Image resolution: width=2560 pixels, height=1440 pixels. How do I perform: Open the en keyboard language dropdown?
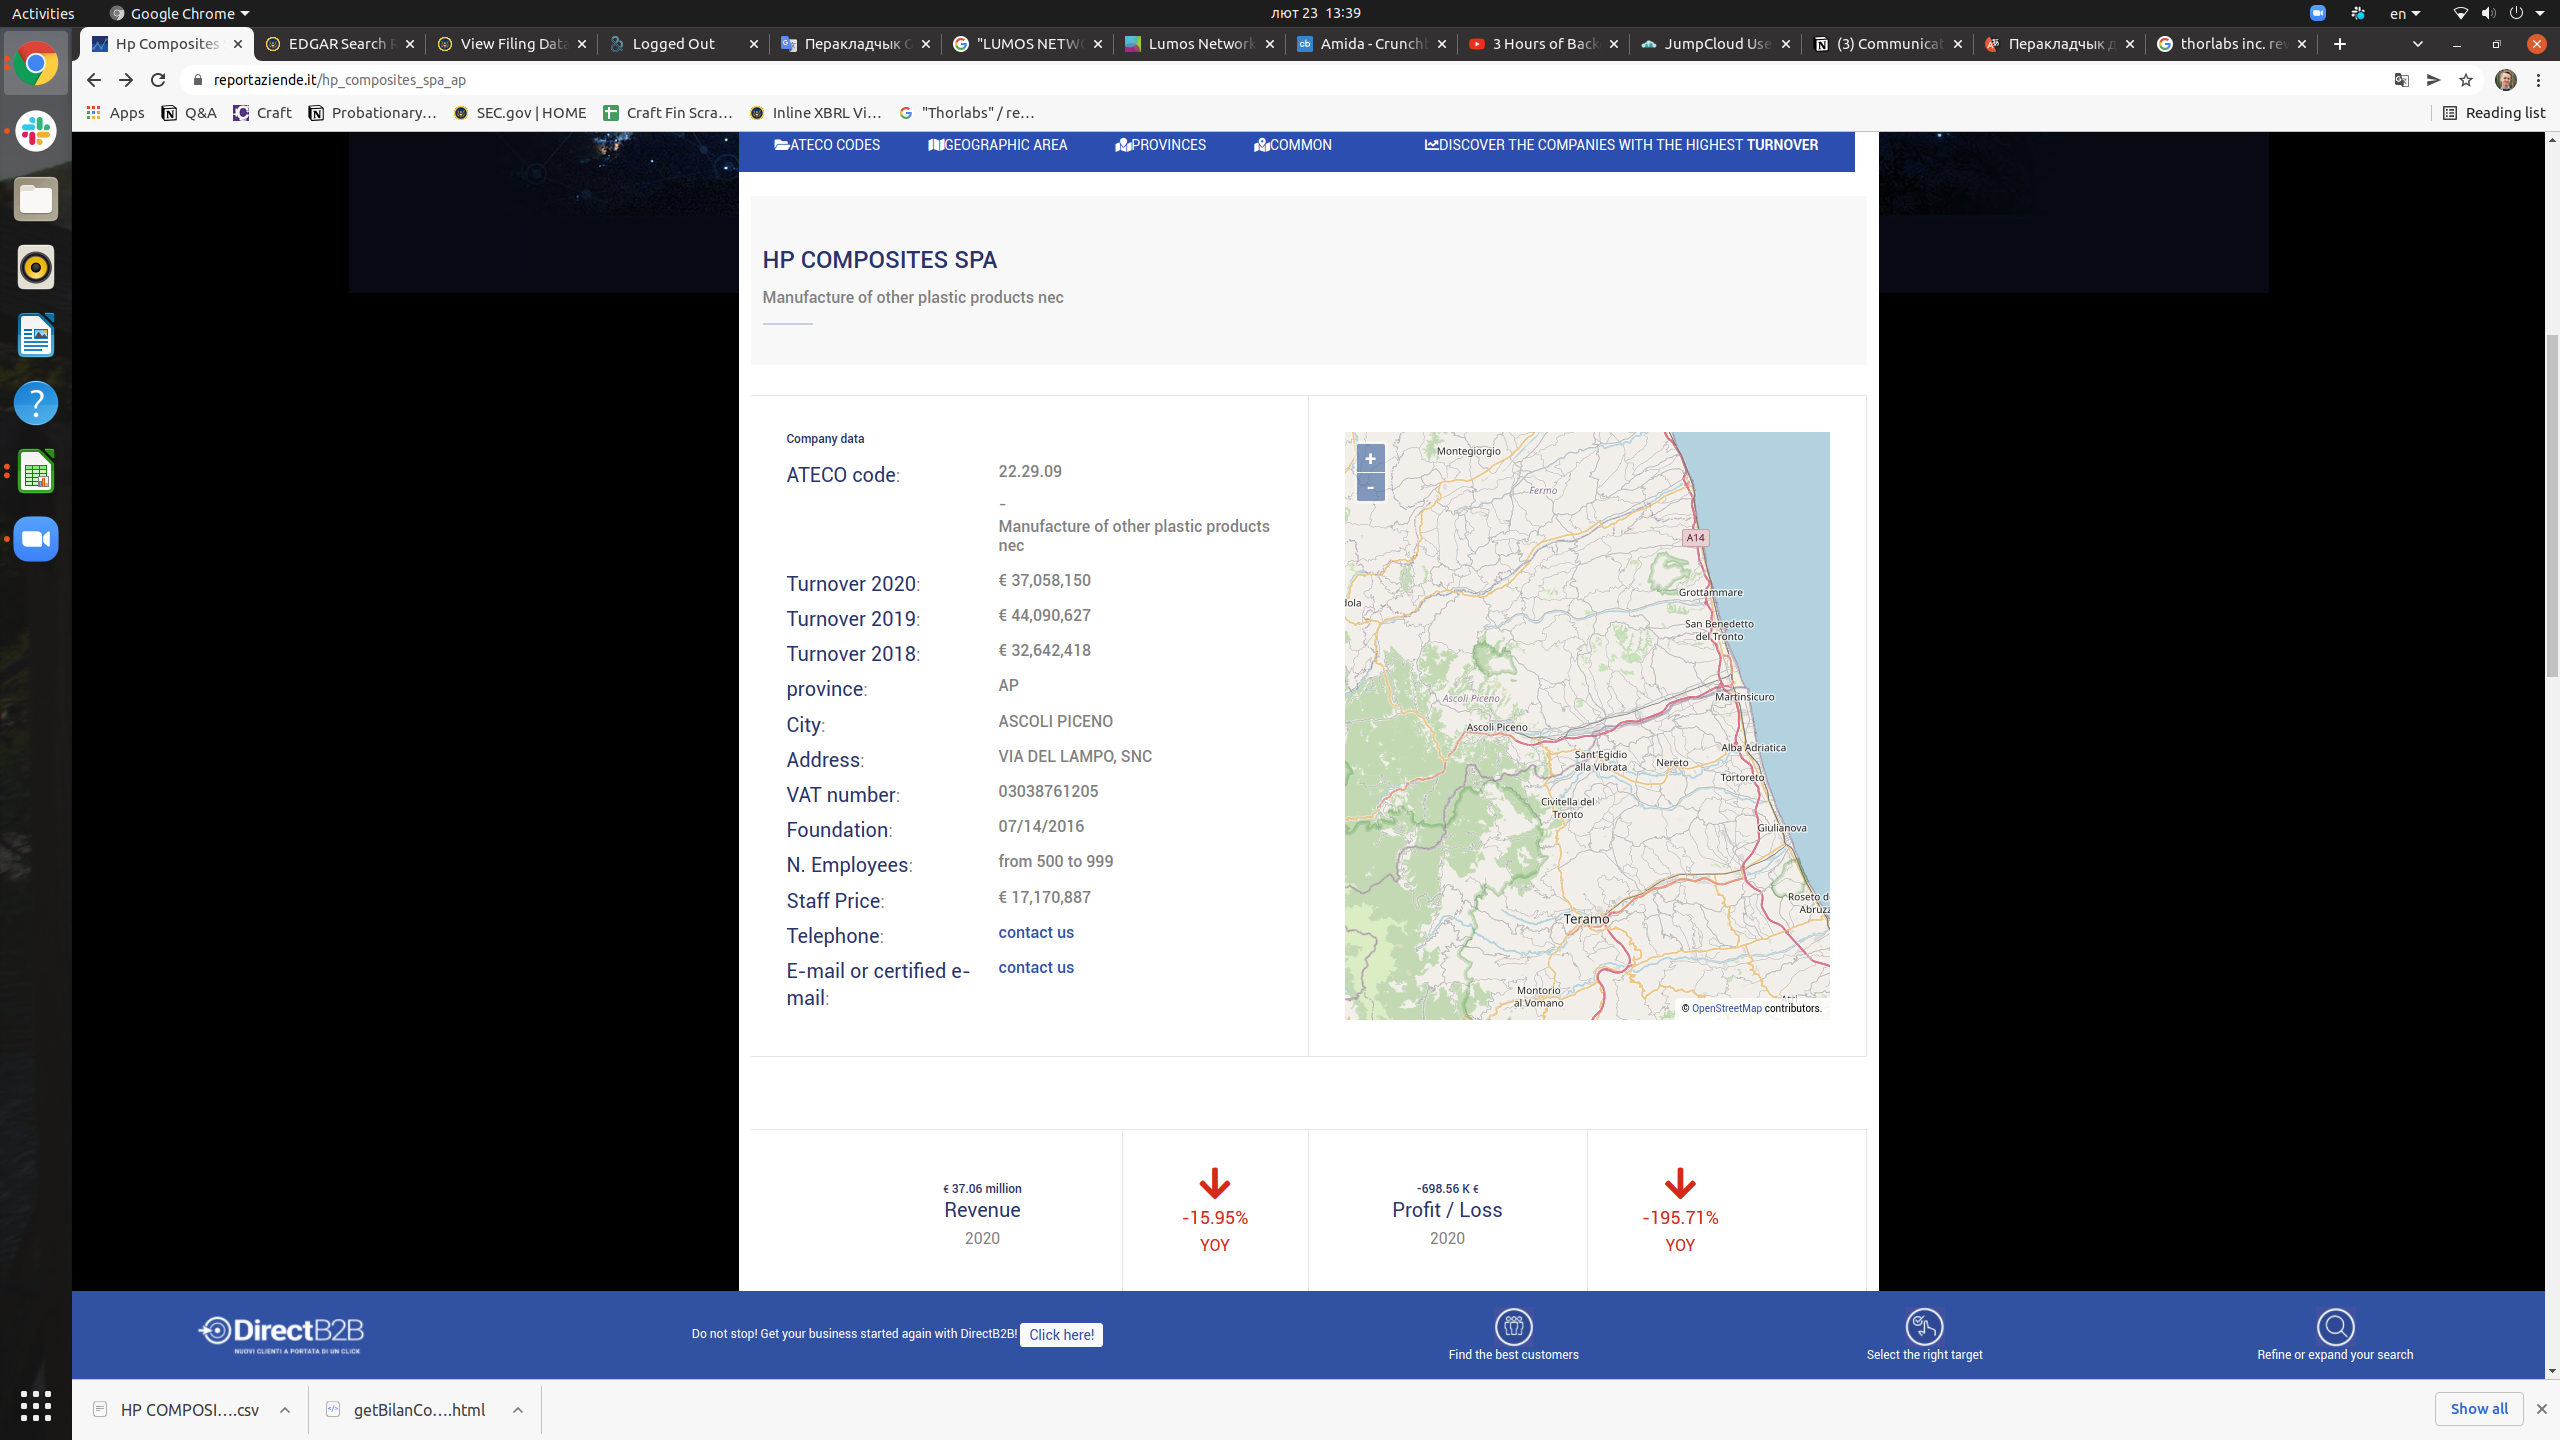pyautogui.click(x=2404, y=13)
